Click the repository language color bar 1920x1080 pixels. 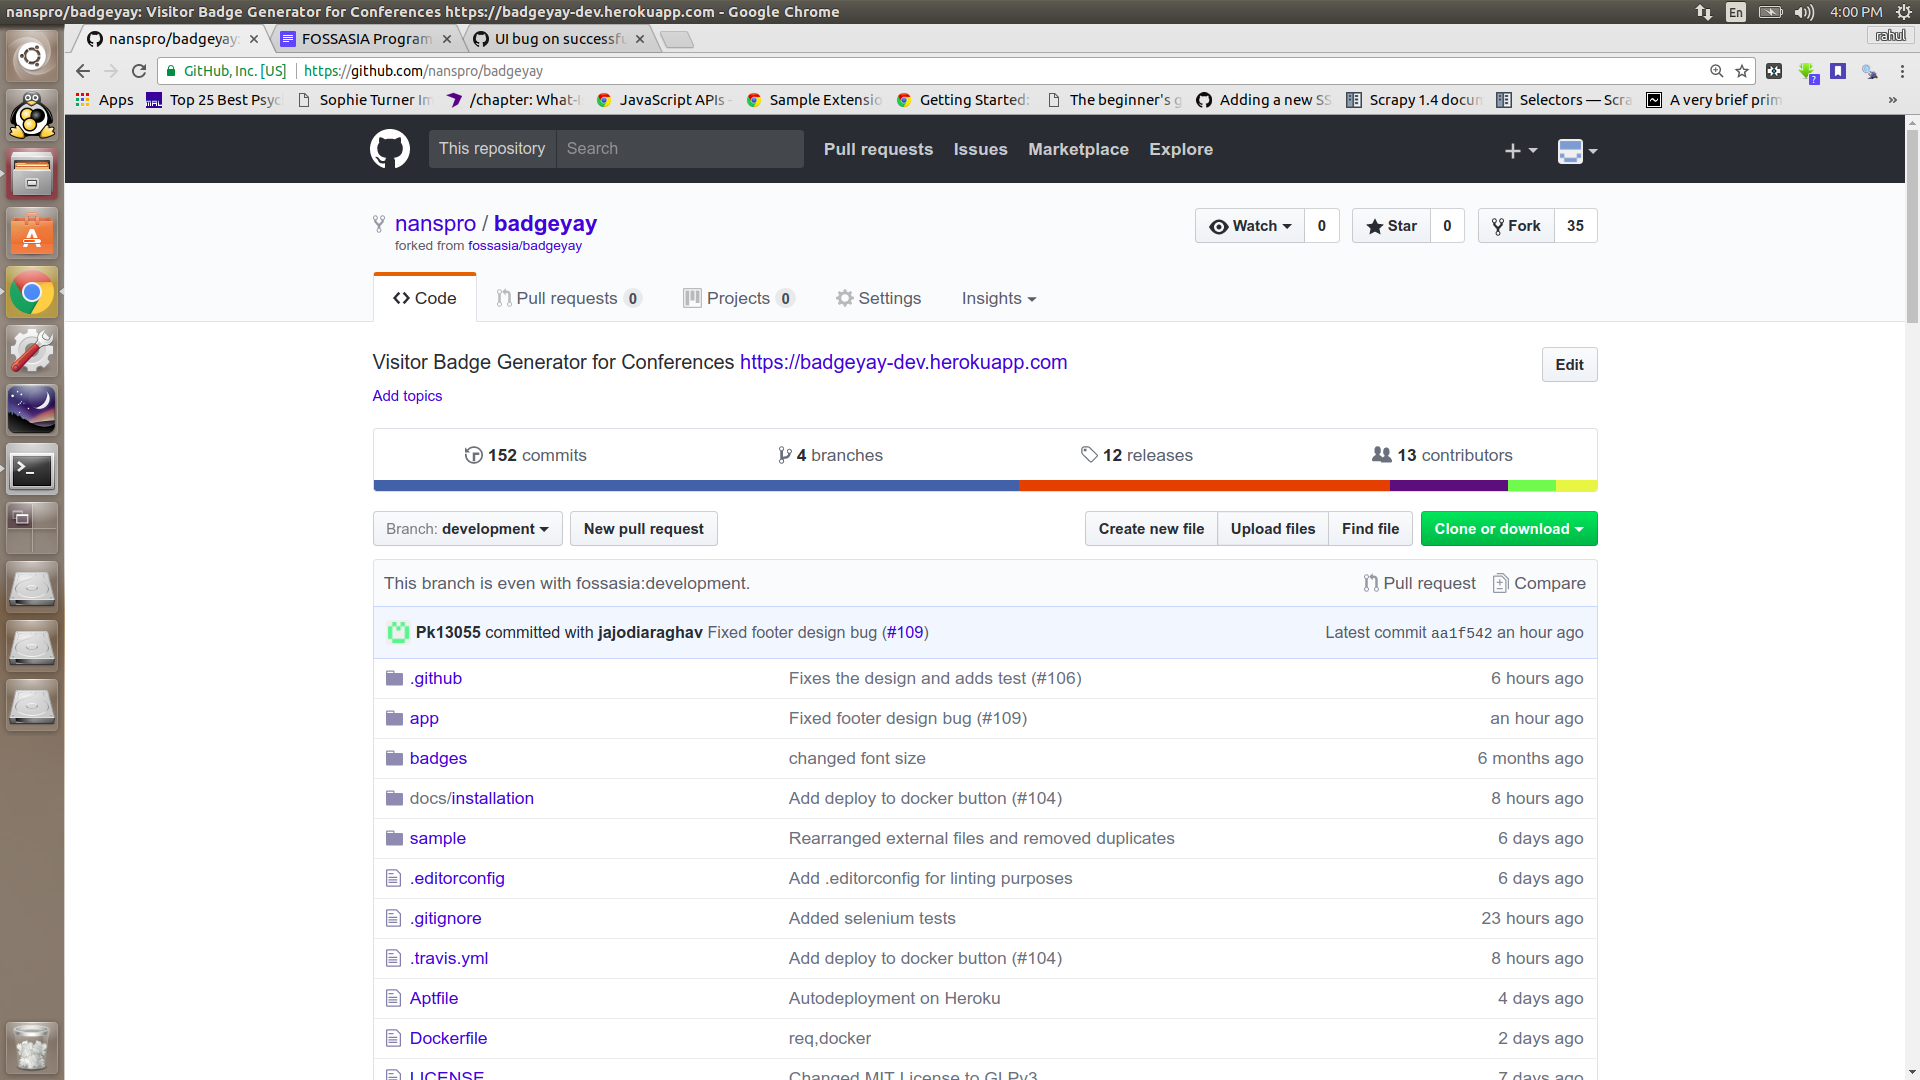click(985, 486)
